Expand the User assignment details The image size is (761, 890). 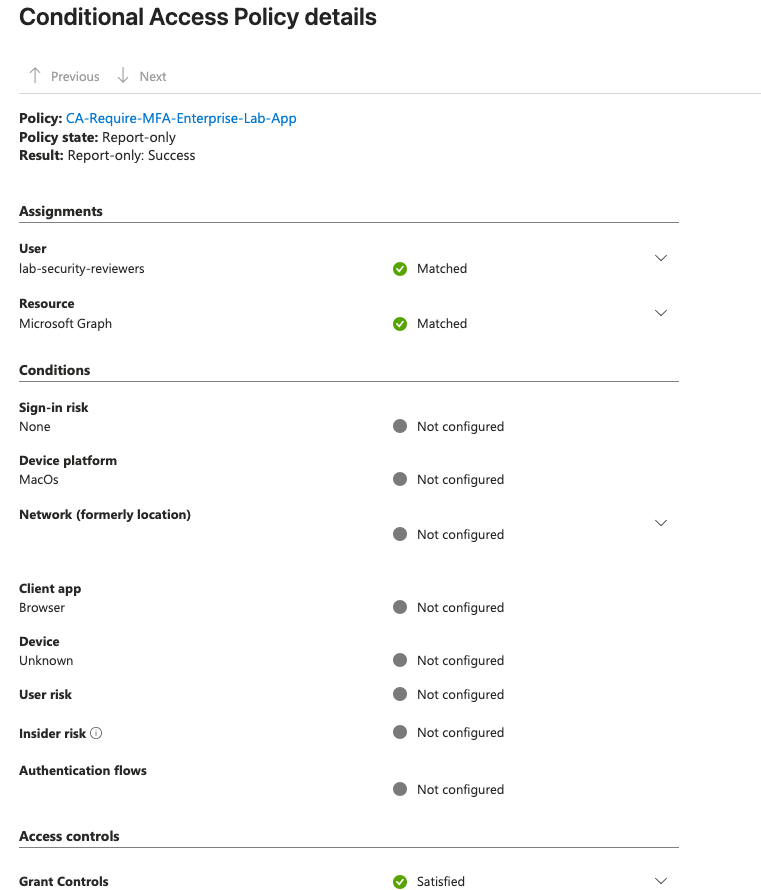click(x=661, y=258)
